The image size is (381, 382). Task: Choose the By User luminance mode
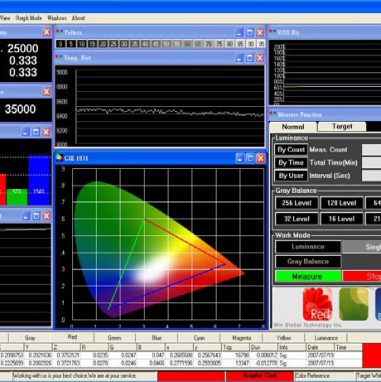[291, 176]
